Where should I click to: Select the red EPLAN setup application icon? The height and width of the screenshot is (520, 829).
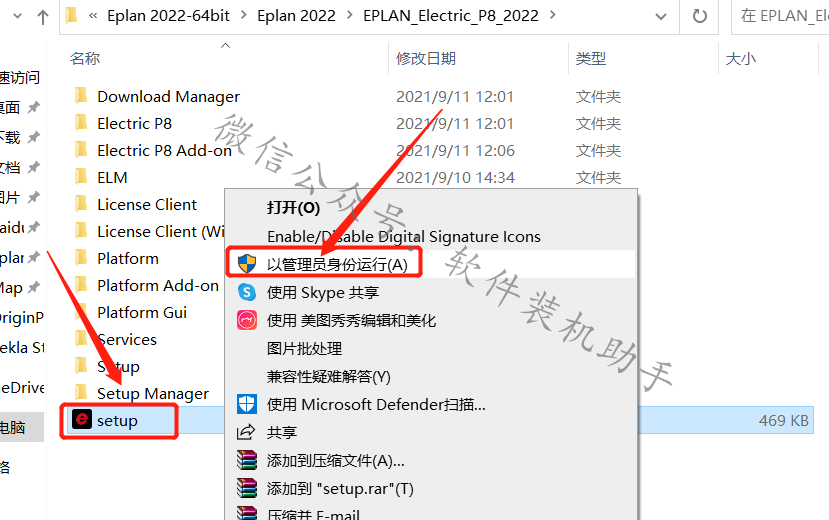pos(82,420)
